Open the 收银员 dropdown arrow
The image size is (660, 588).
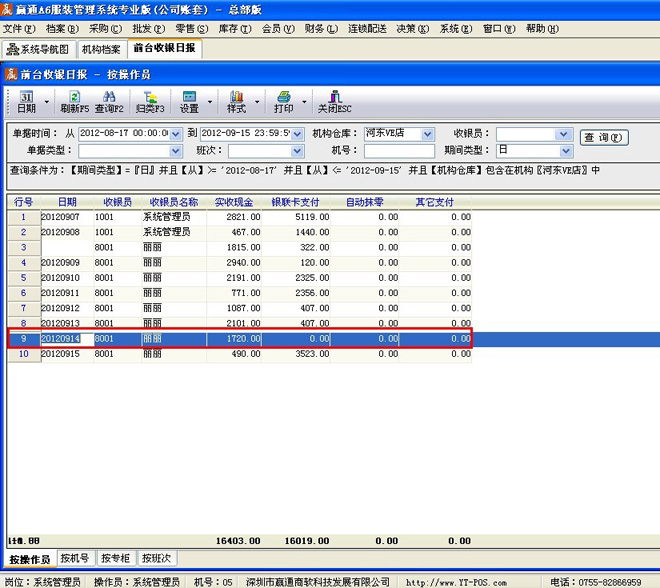(563, 134)
